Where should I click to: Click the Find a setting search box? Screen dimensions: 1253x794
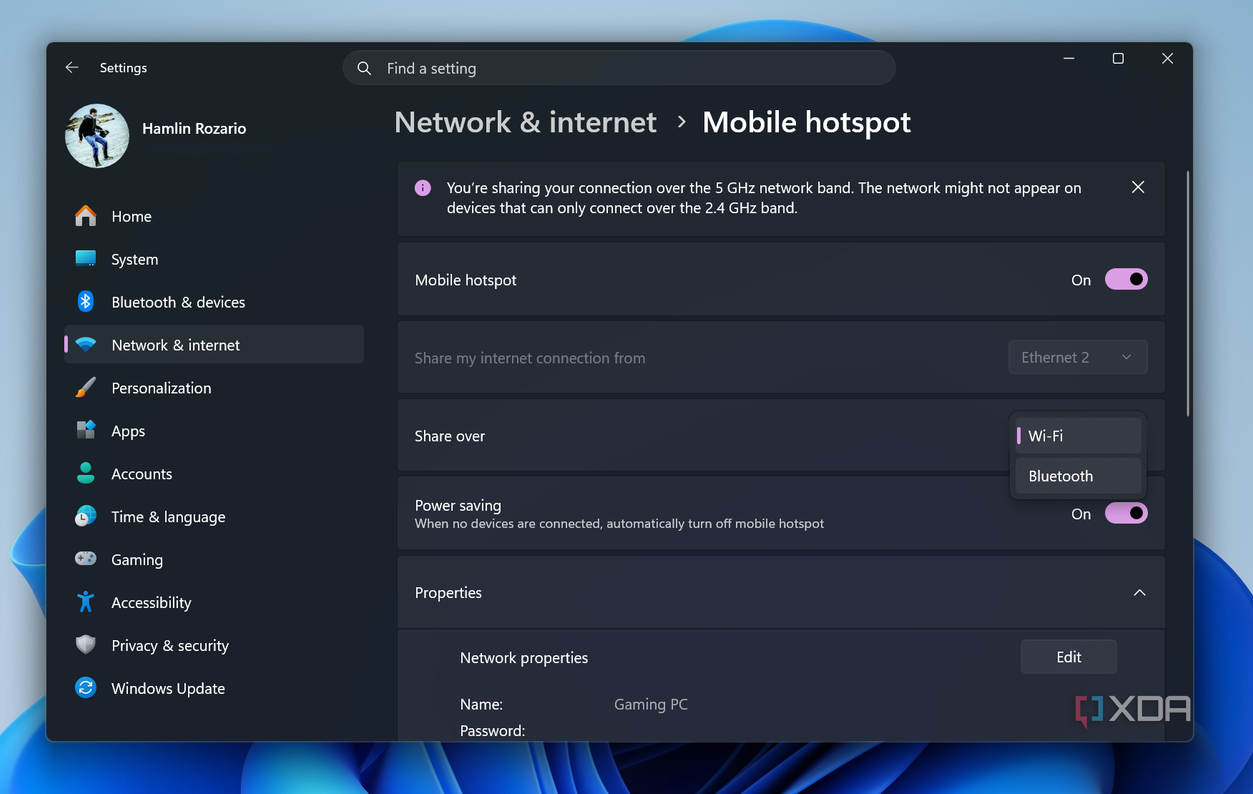pyautogui.click(x=619, y=68)
